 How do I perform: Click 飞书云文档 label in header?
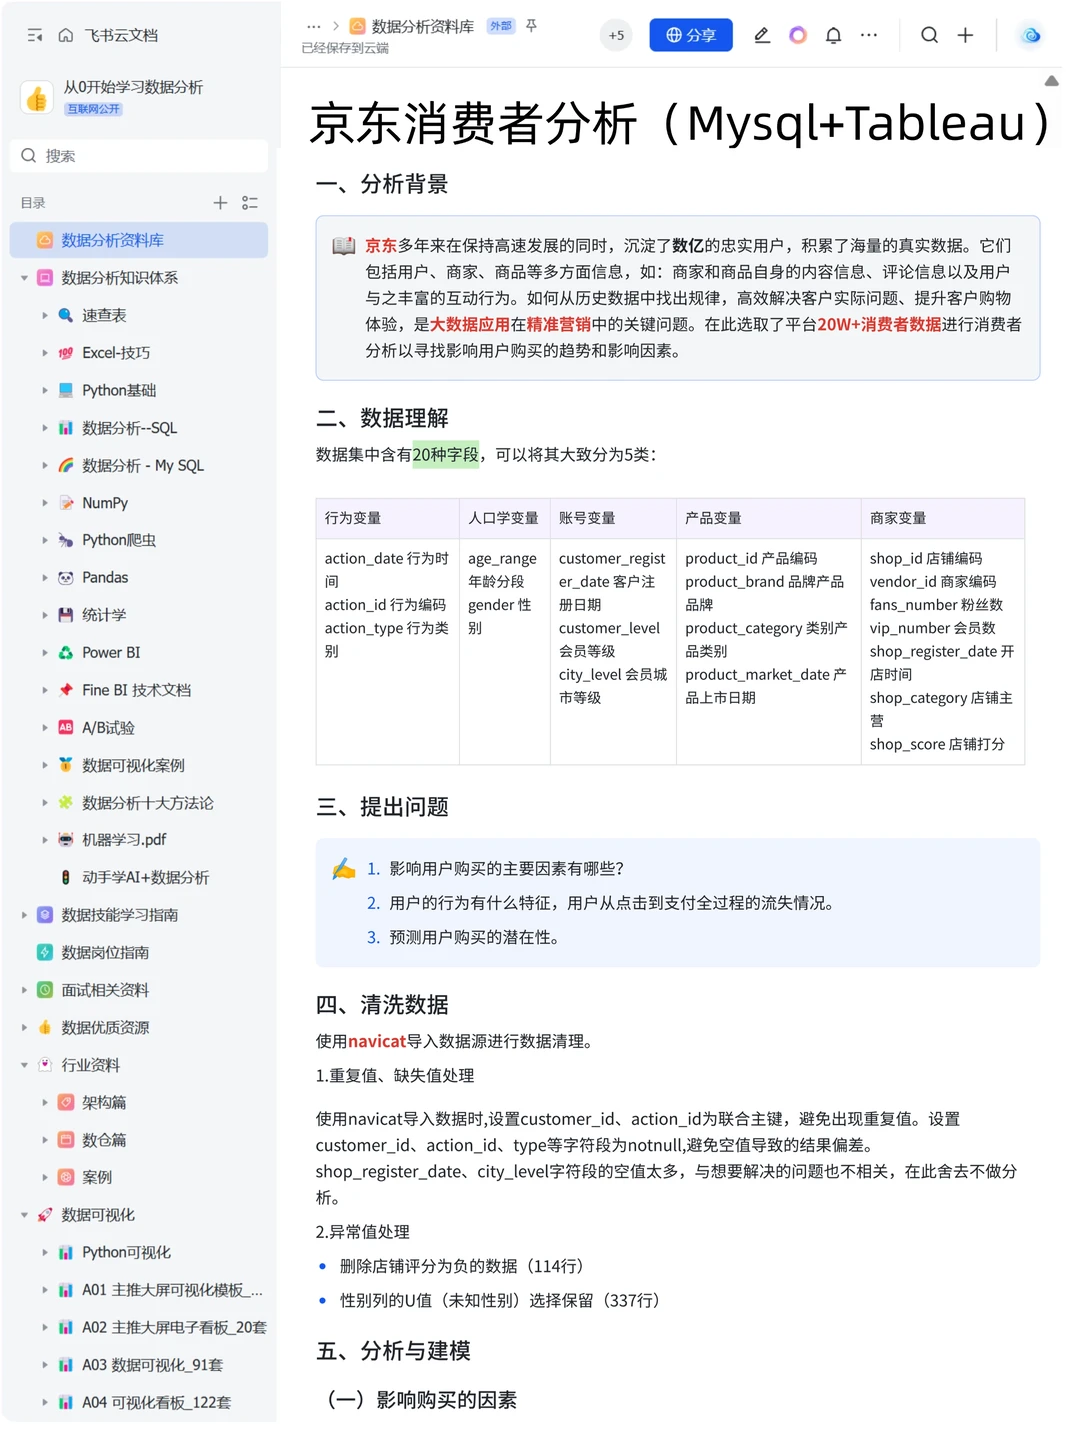click(x=121, y=35)
